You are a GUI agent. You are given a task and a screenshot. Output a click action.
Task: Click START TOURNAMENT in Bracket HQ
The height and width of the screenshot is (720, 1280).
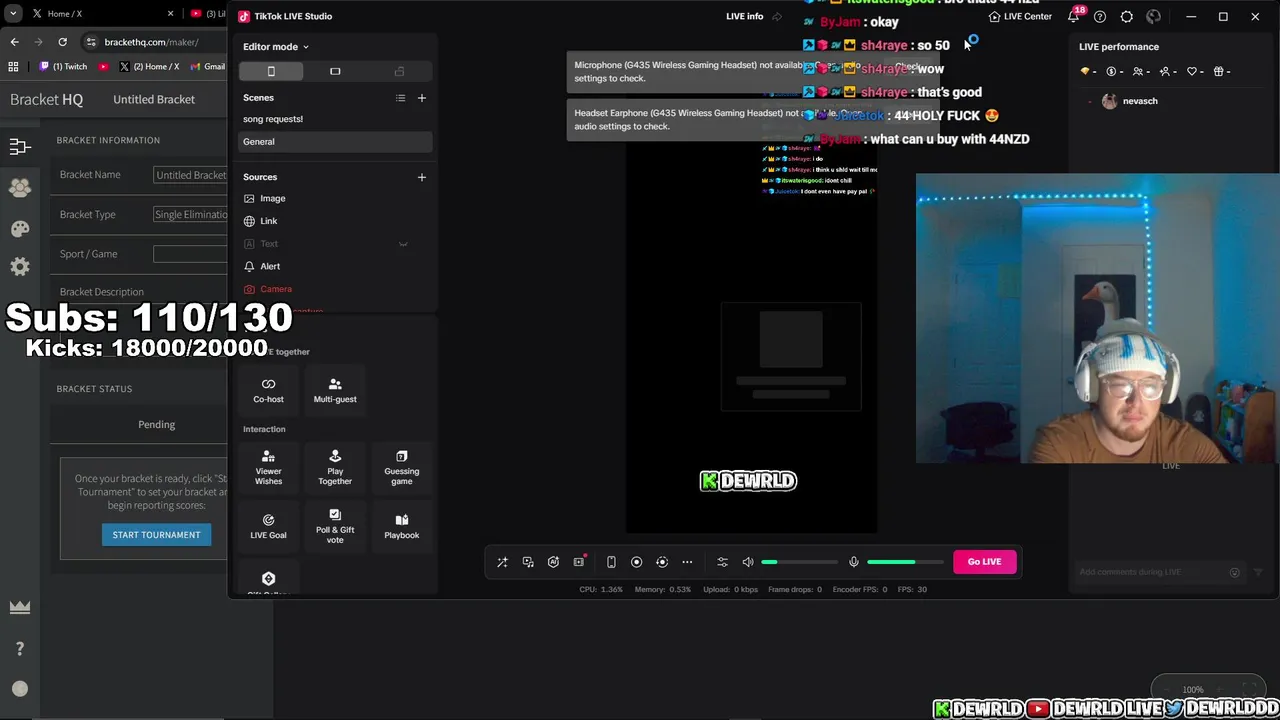pos(156,535)
